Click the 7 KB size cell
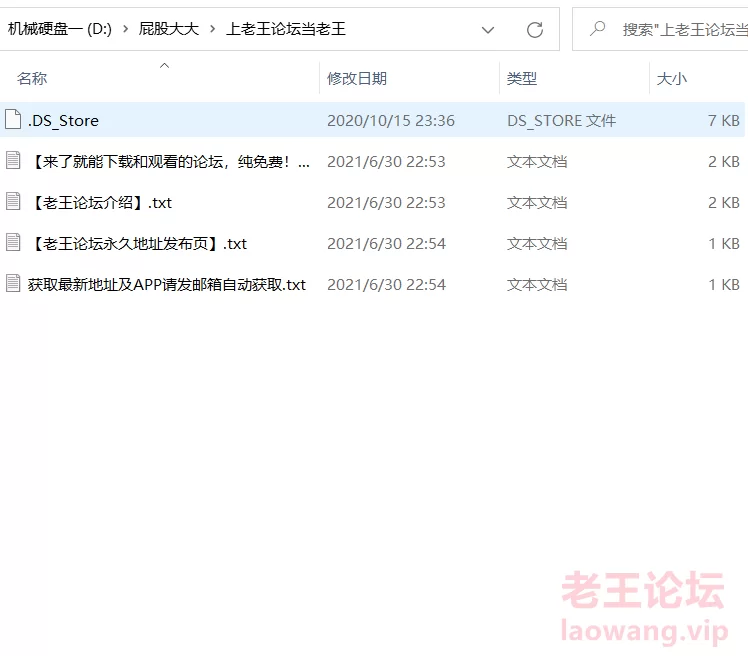The image size is (748, 656). coord(724,121)
